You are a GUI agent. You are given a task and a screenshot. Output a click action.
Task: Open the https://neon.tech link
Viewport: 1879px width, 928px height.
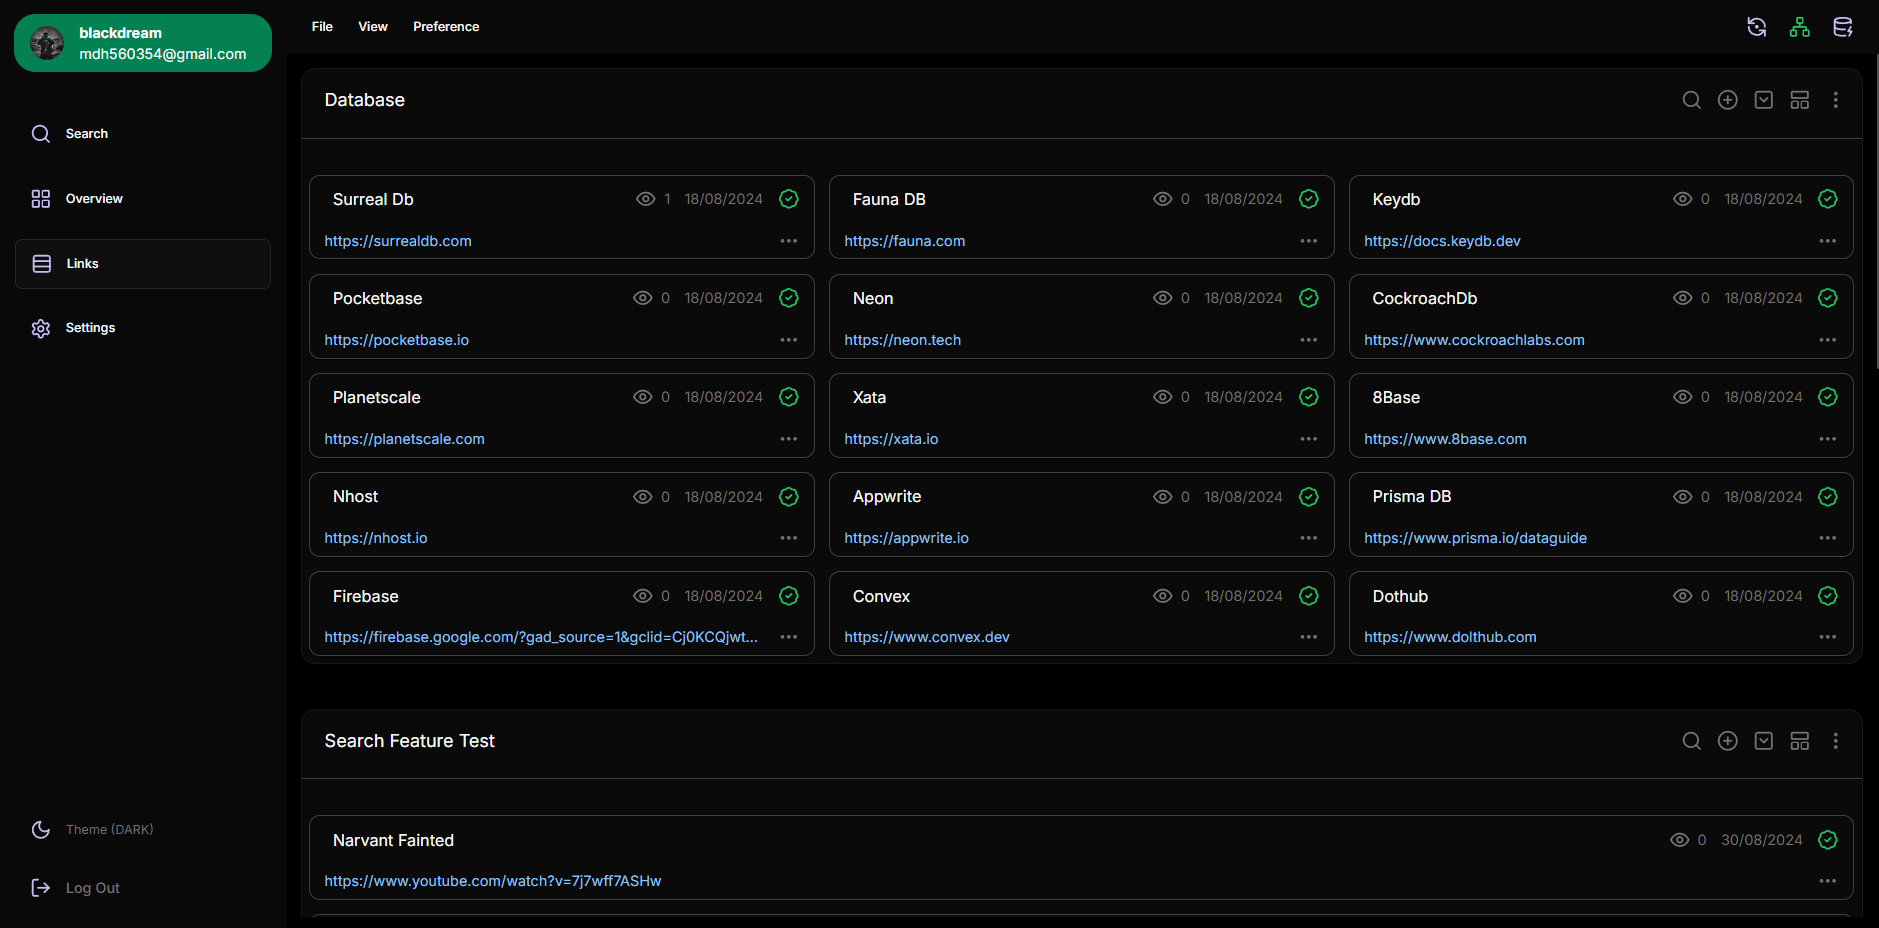pyautogui.click(x=903, y=340)
